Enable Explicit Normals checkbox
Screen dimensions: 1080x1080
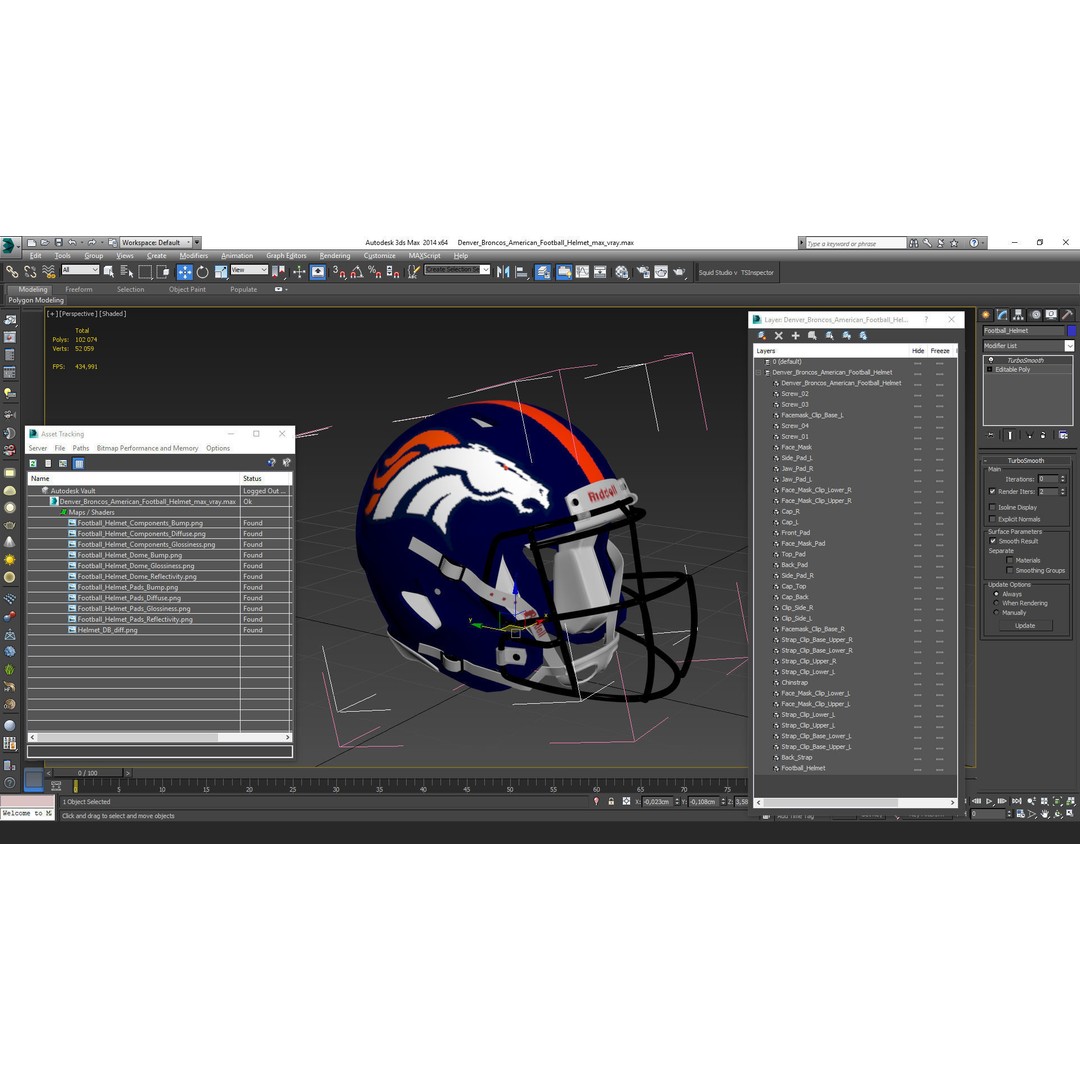[x=993, y=519]
